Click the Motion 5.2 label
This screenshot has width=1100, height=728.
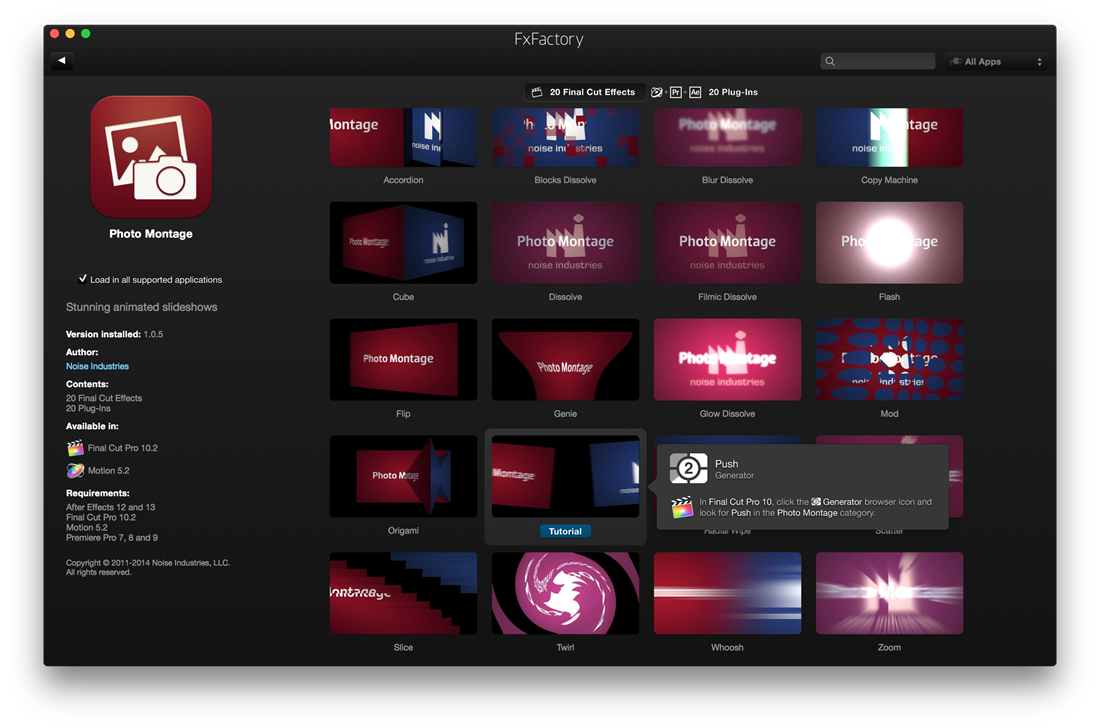point(108,471)
